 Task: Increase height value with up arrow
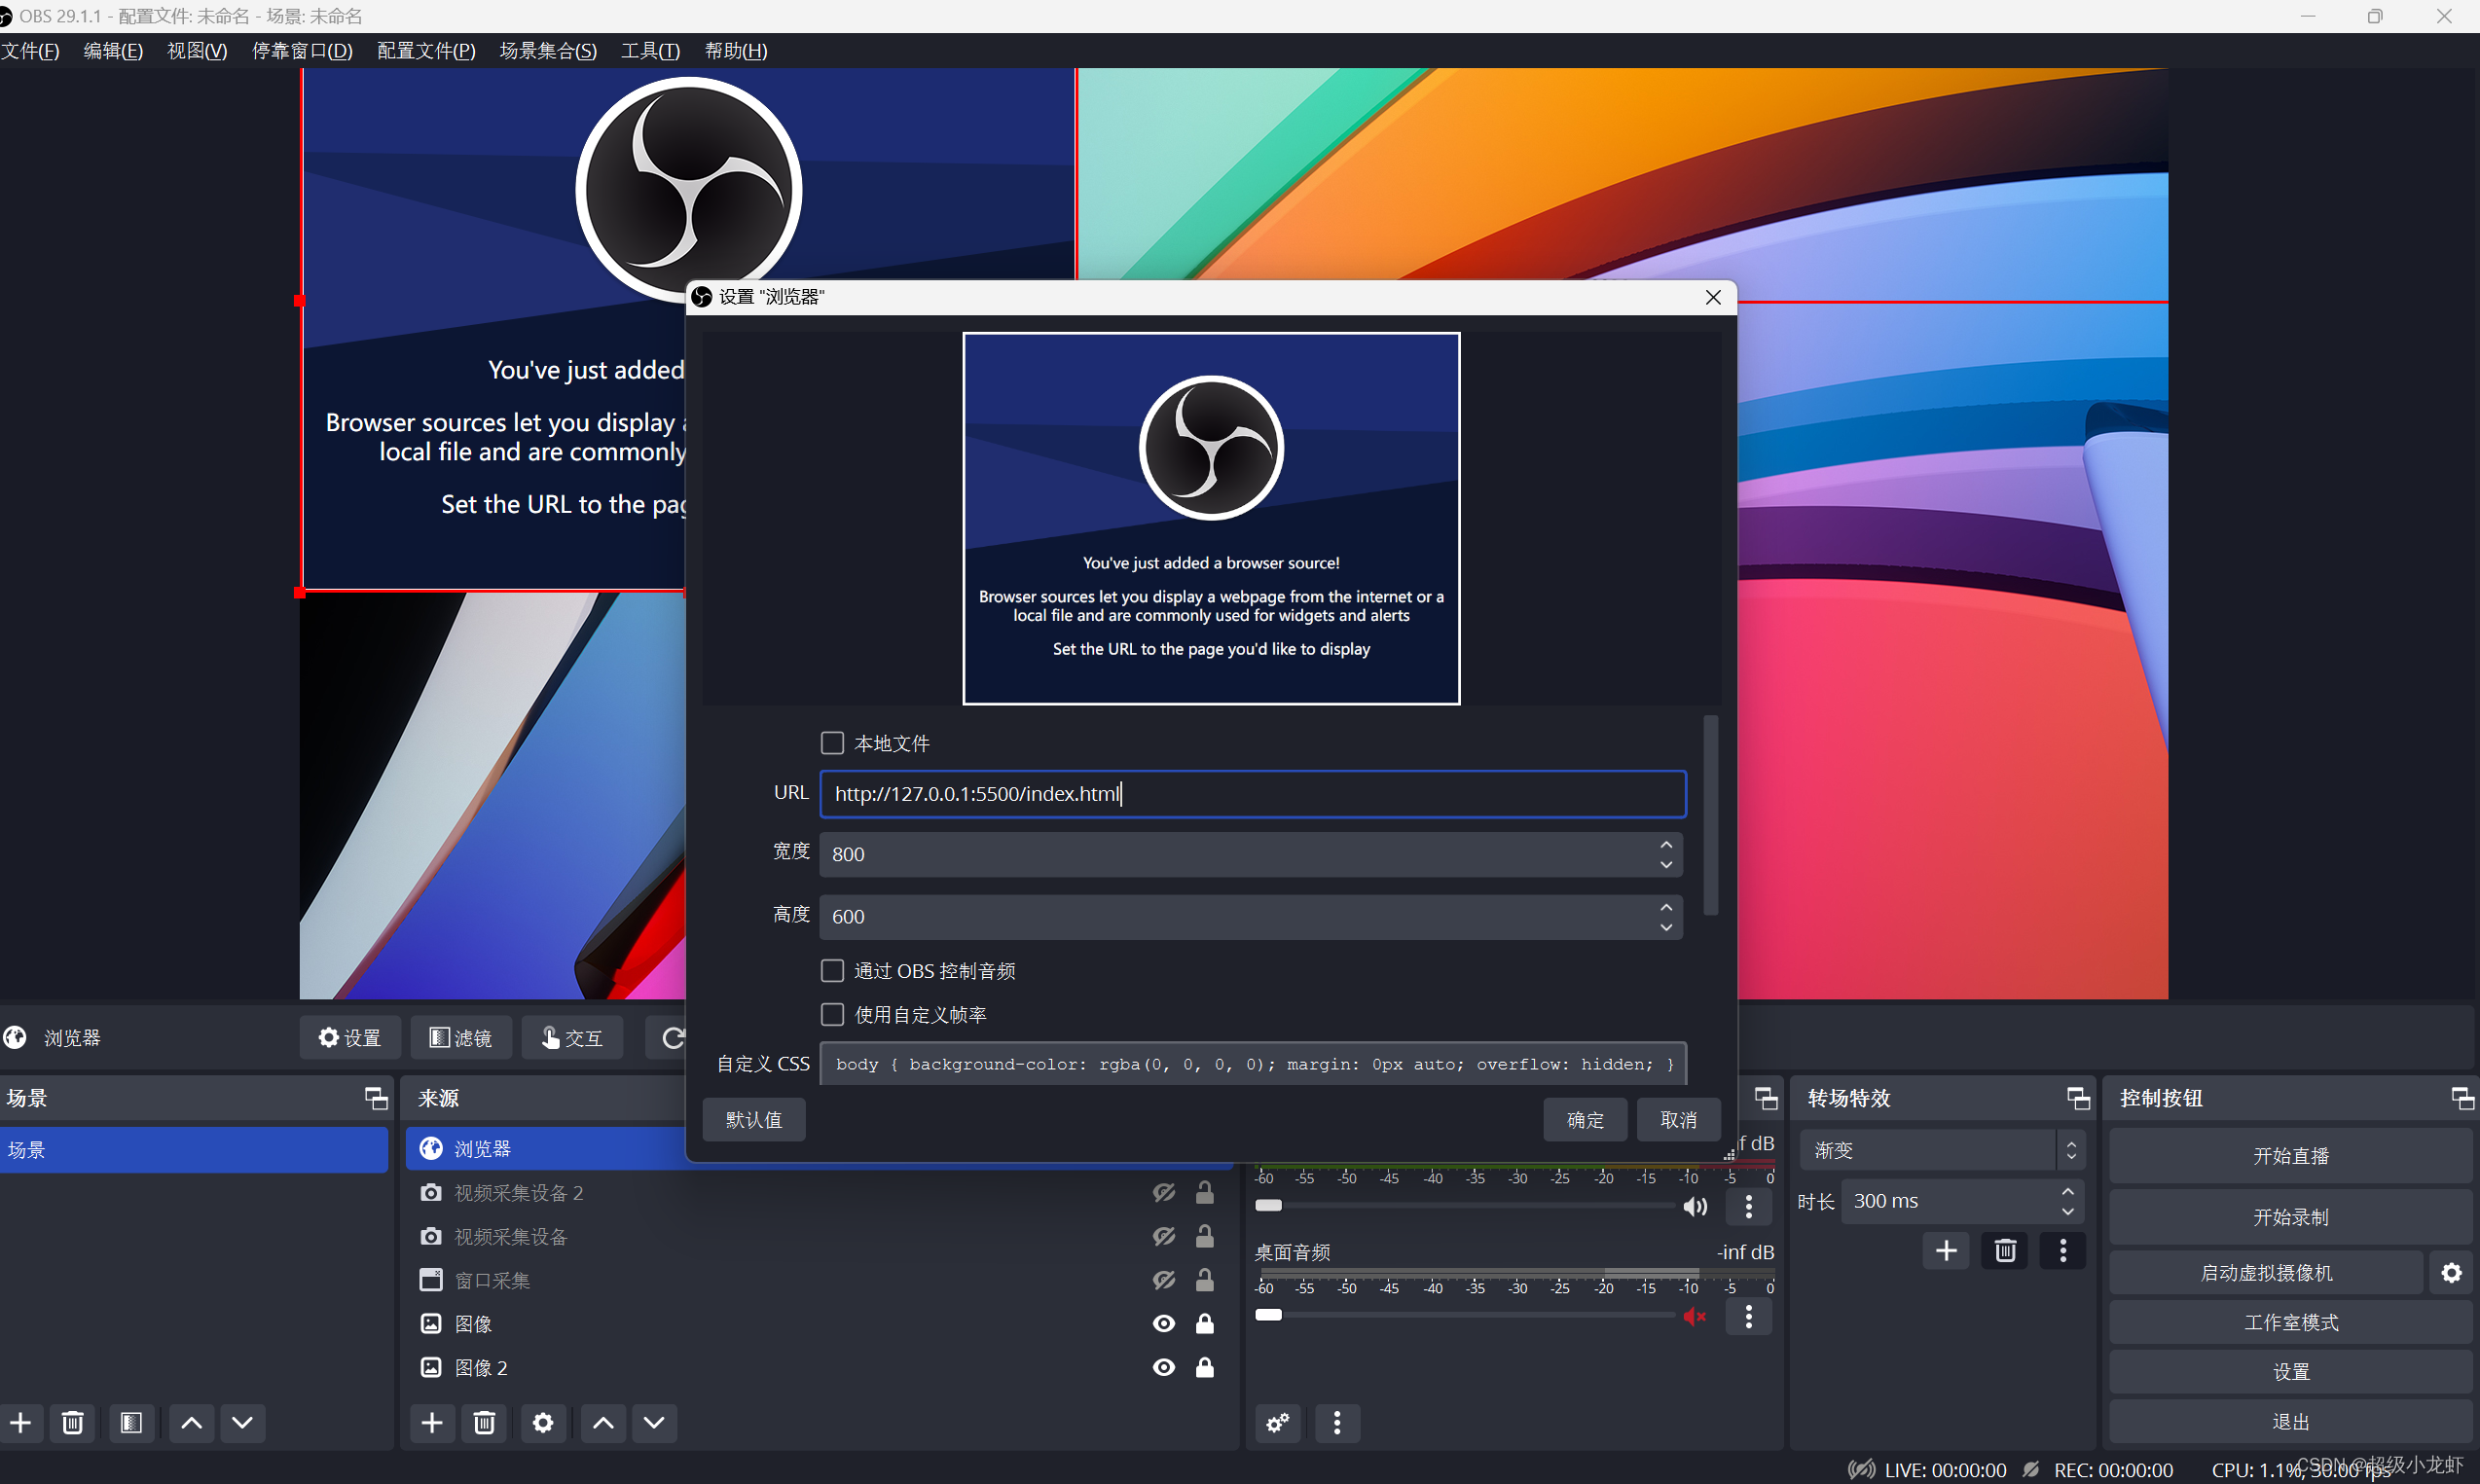1666,907
